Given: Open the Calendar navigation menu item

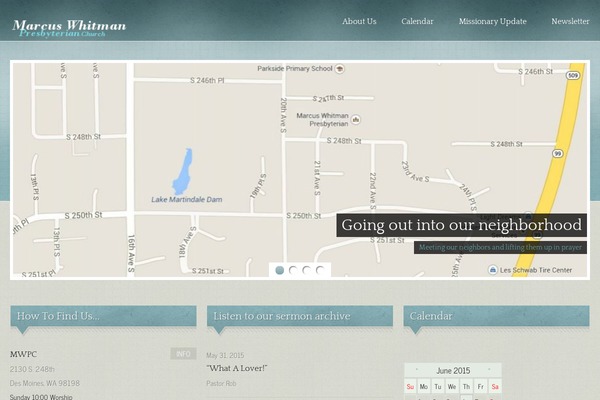Looking at the screenshot, I should (x=417, y=21).
